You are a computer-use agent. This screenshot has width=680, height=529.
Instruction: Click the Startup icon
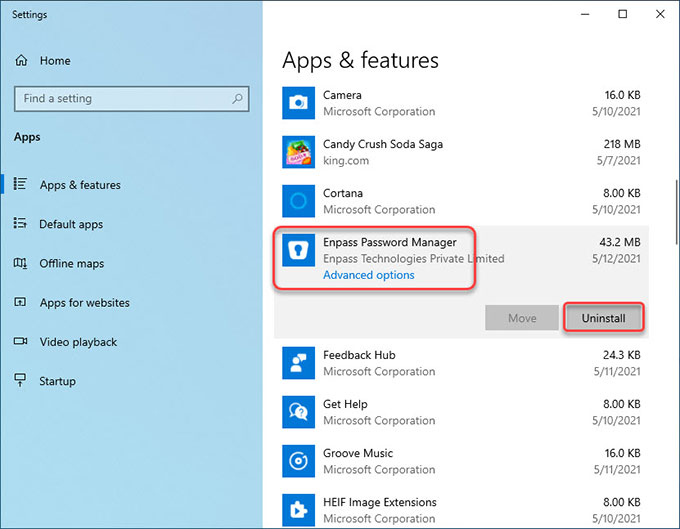[20, 380]
